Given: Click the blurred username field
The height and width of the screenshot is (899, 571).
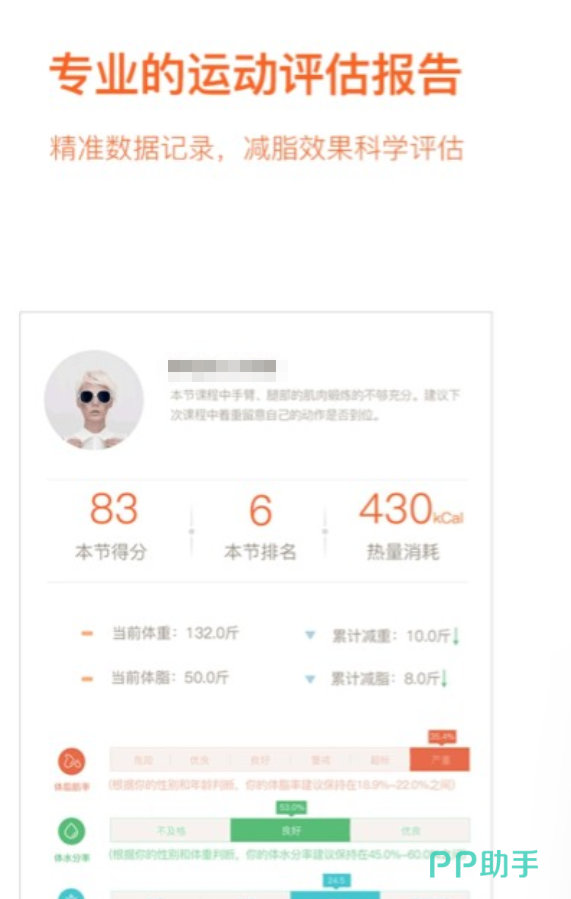Looking at the screenshot, I should [x=222, y=366].
